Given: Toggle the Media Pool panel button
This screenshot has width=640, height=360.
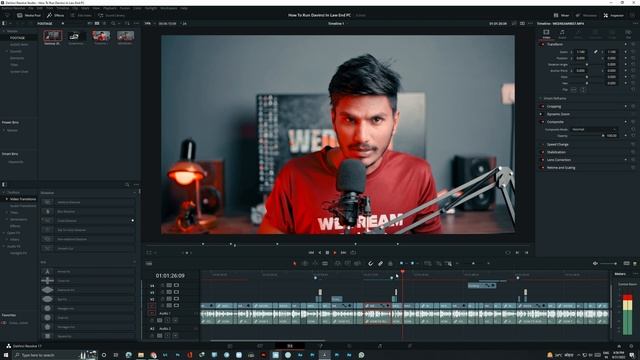Looking at the screenshot, I should [x=29, y=15].
